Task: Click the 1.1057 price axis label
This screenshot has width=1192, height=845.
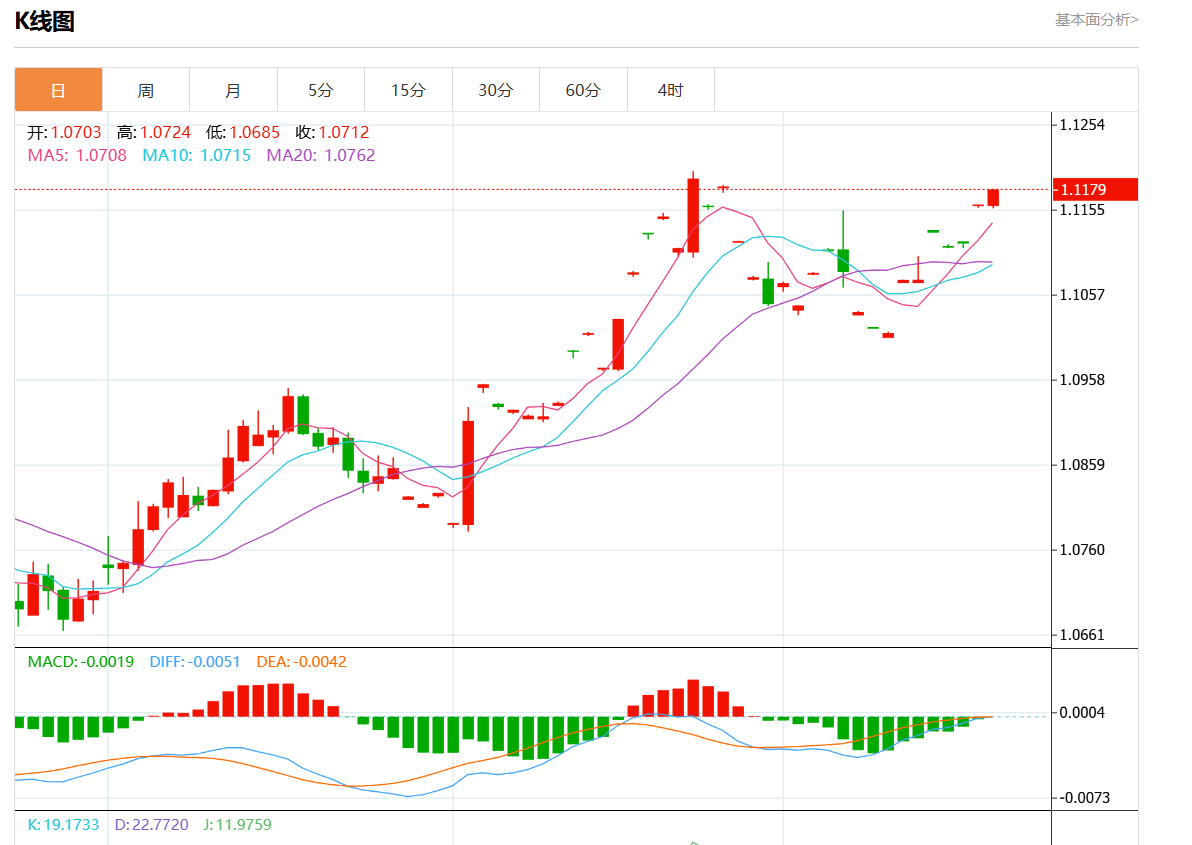Action: [x=1083, y=295]
